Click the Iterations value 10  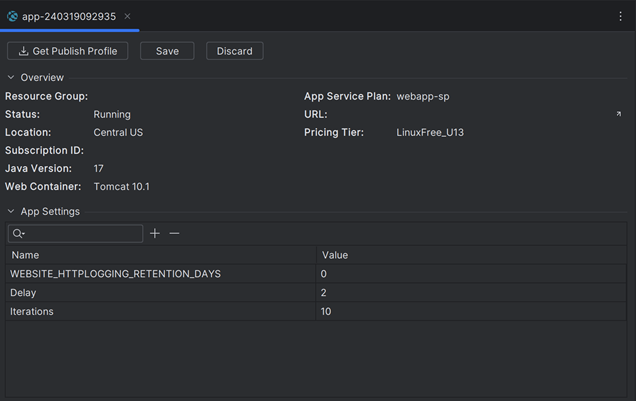pos(326,311)
